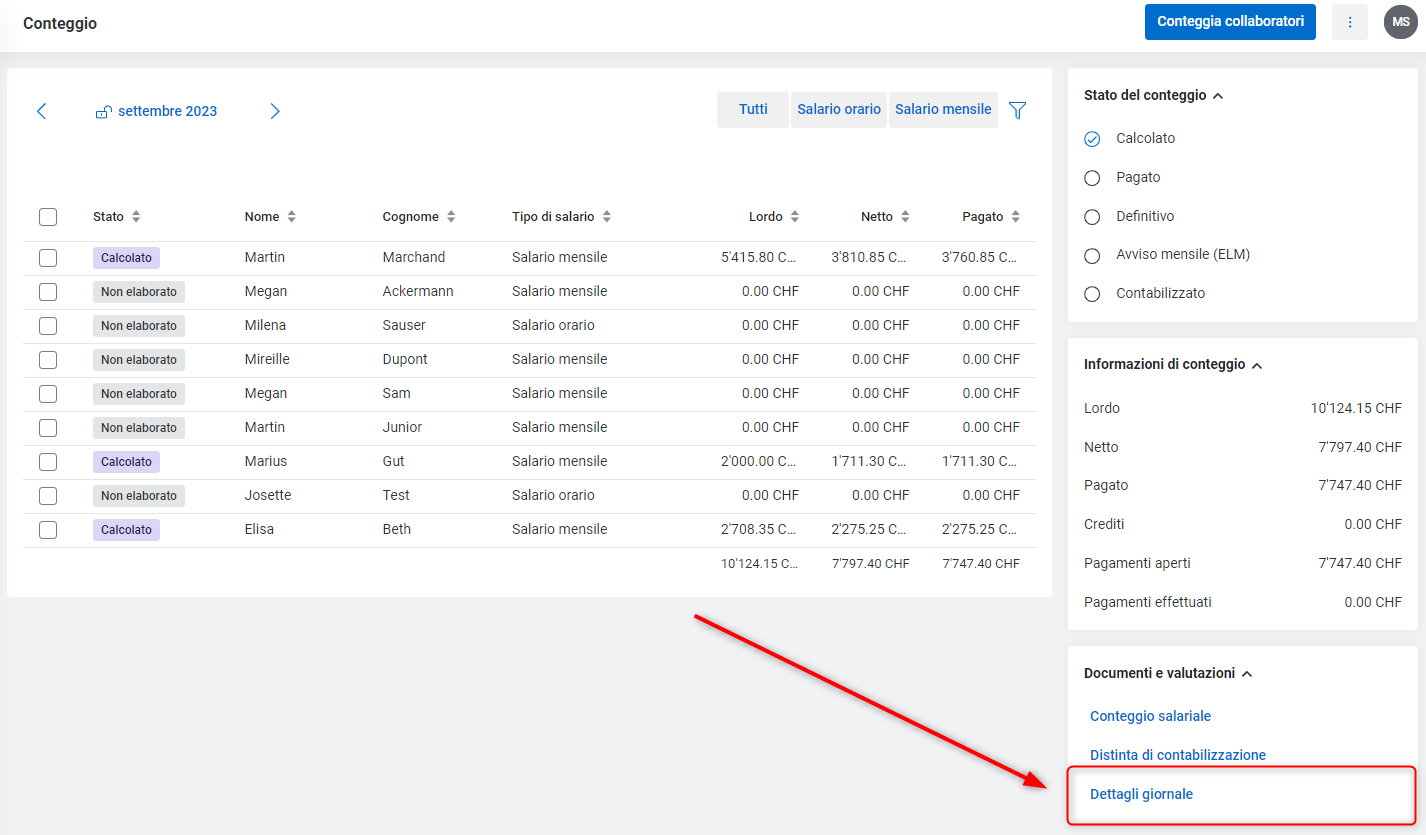The width and height of the screenshot is (1426, 835).
Task: Go to previous month with left chevron
Action: (x=41, y=111)
